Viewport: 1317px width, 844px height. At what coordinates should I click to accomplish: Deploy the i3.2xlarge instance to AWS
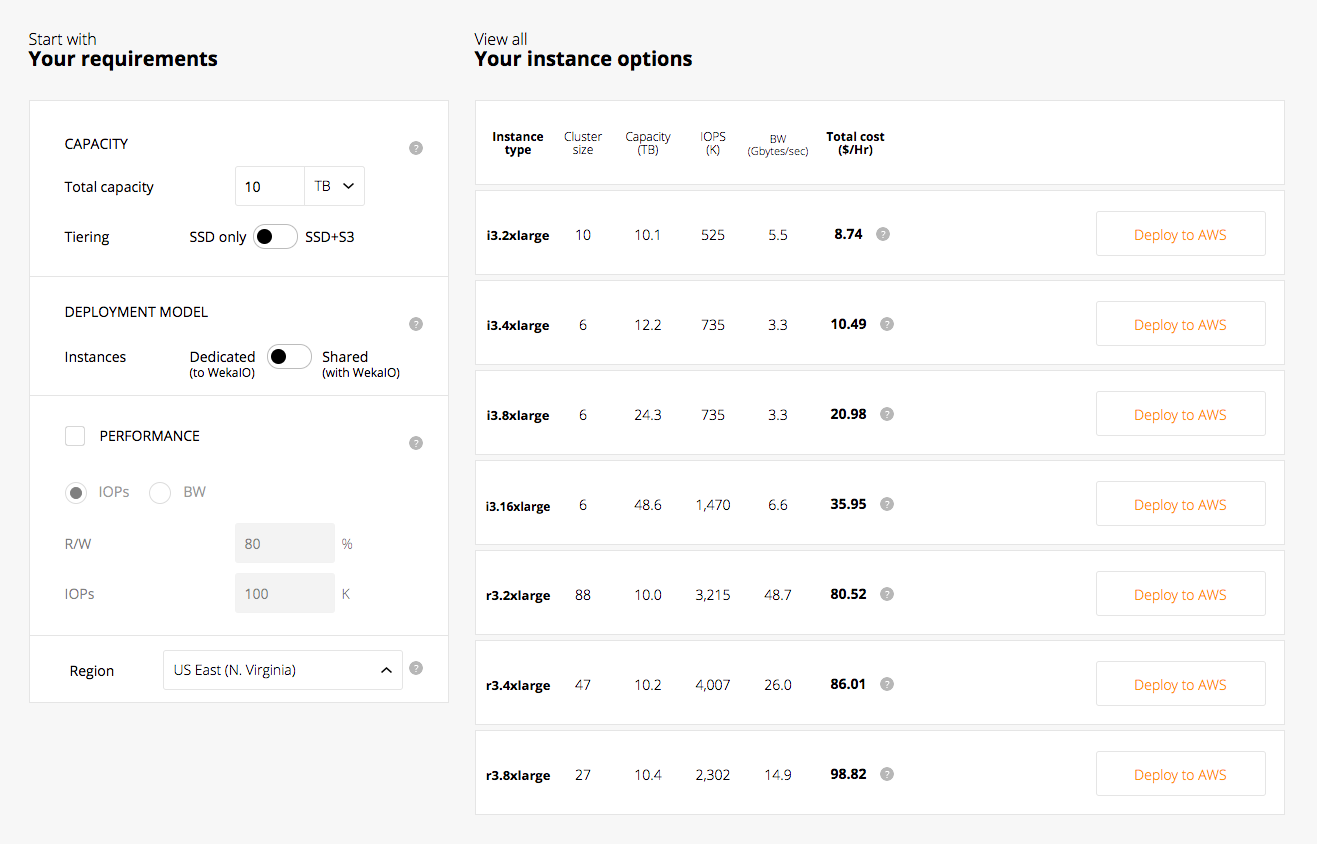point(1180,234)
